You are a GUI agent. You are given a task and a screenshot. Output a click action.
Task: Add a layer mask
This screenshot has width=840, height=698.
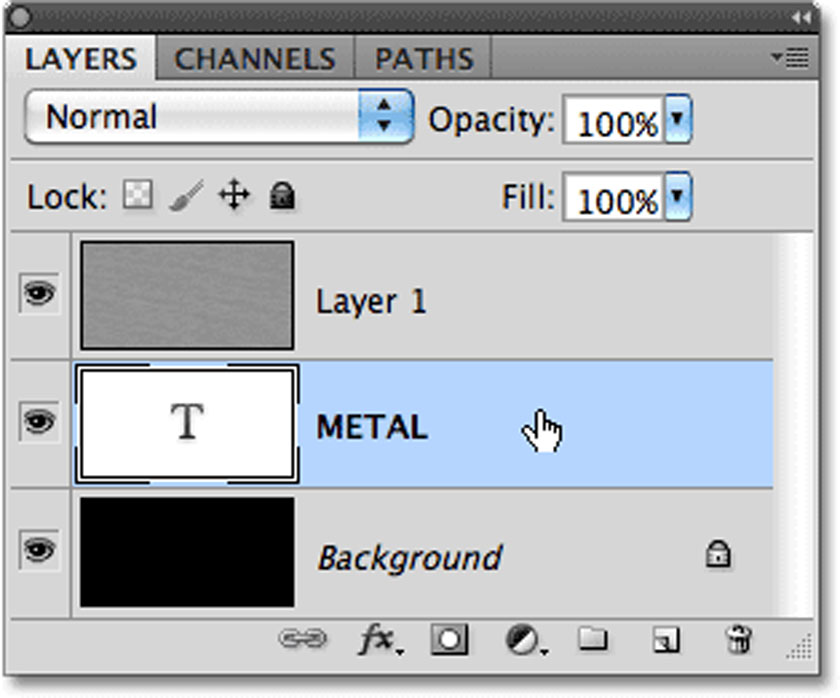click(x=449, y=639)
